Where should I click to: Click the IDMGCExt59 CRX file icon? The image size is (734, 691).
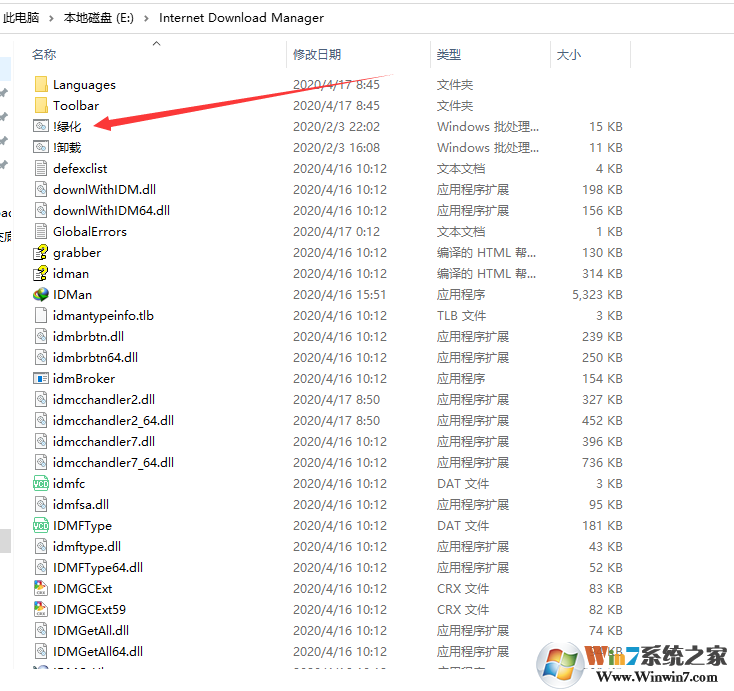point(41,610)
